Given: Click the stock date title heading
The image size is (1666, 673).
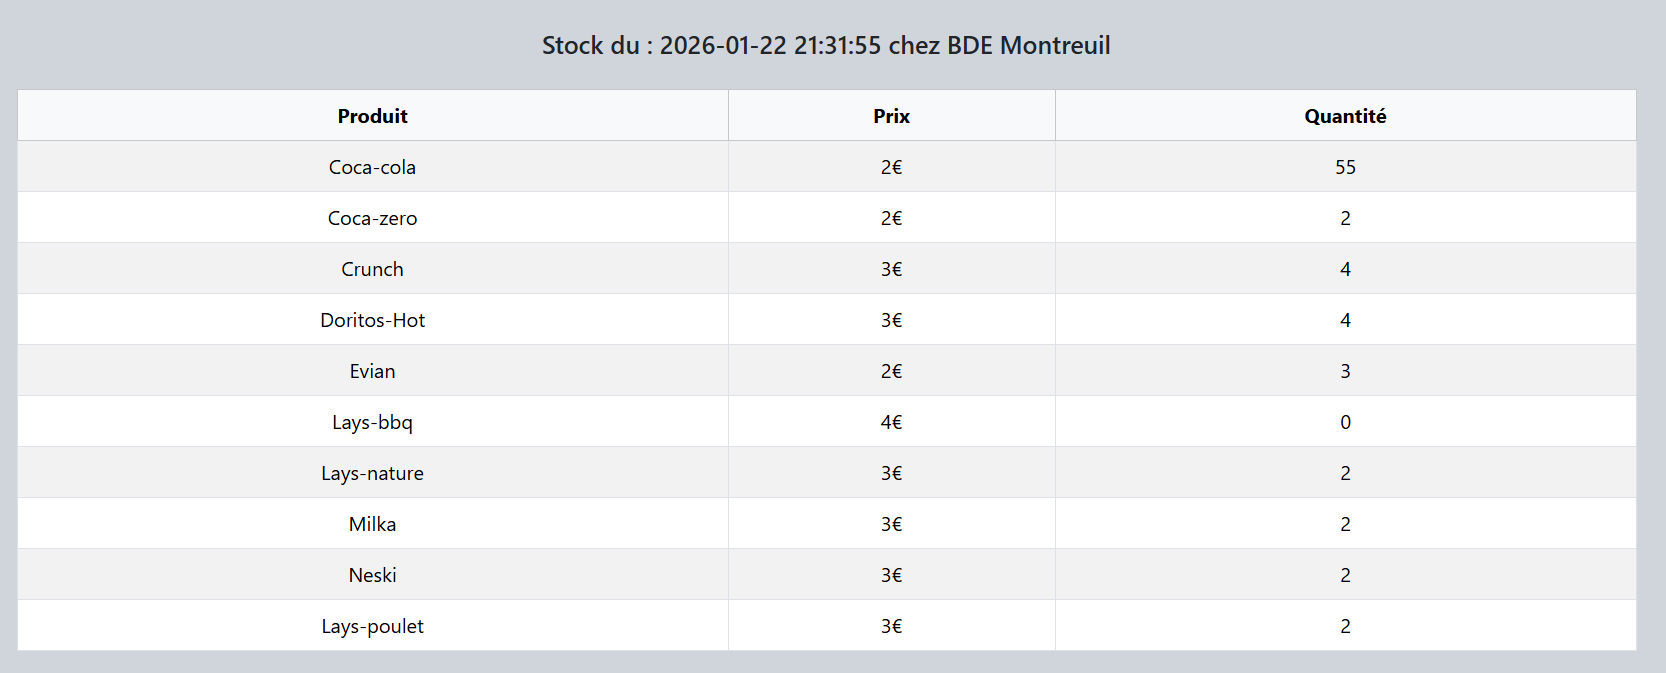Looking at the screenshot, I should point(826,45).
